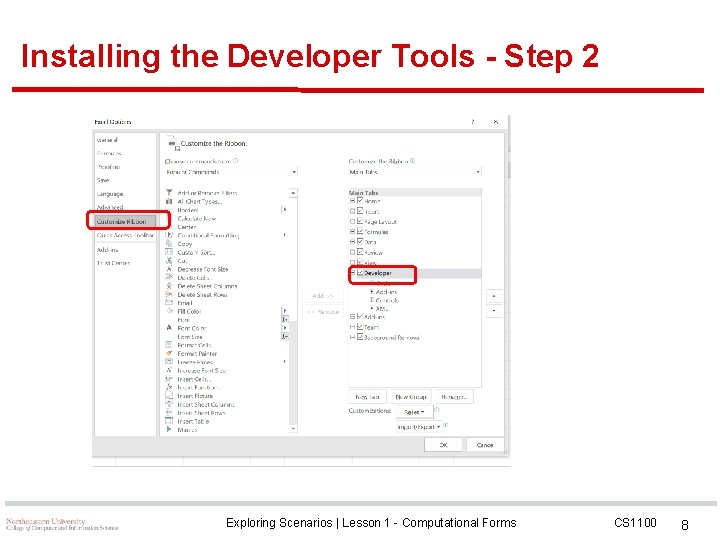
Task: Click the Cancel button
Action: click(x=485, y=444)
